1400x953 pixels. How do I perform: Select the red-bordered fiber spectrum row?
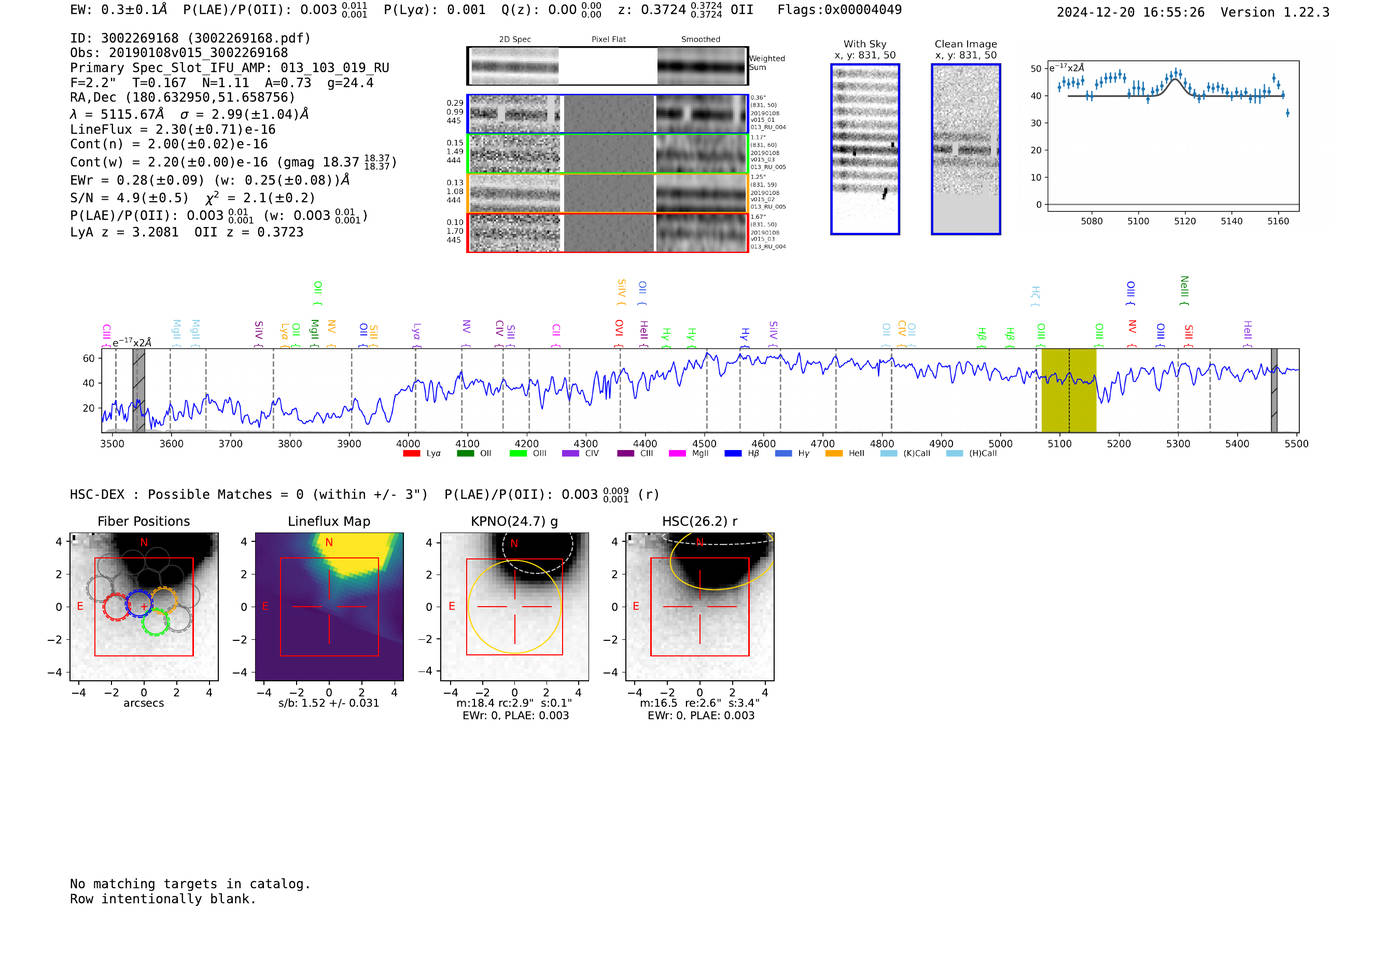[608, 232]
